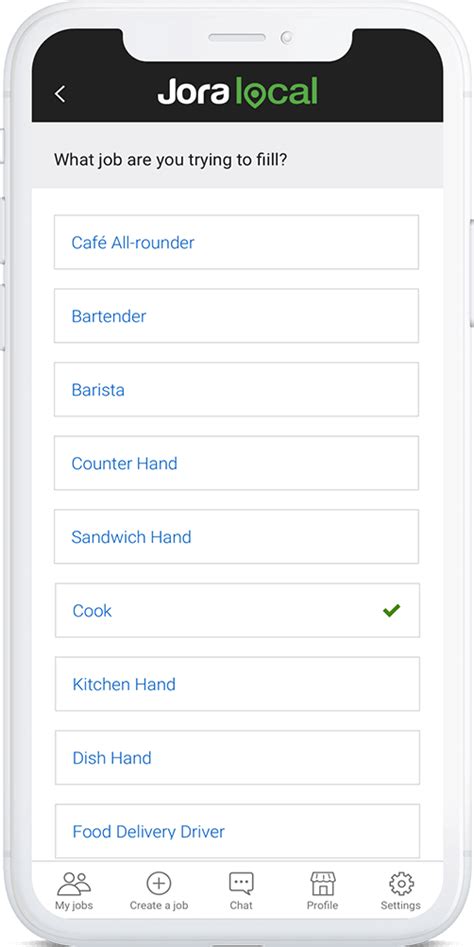Tap the Create a job plus icon

[159, 884]
